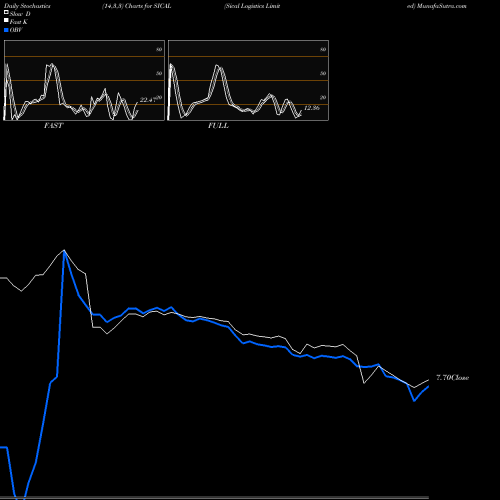The image size is (500, 500).
Task: Click the 20 level label in FULL chart
Action: (323, 97)
